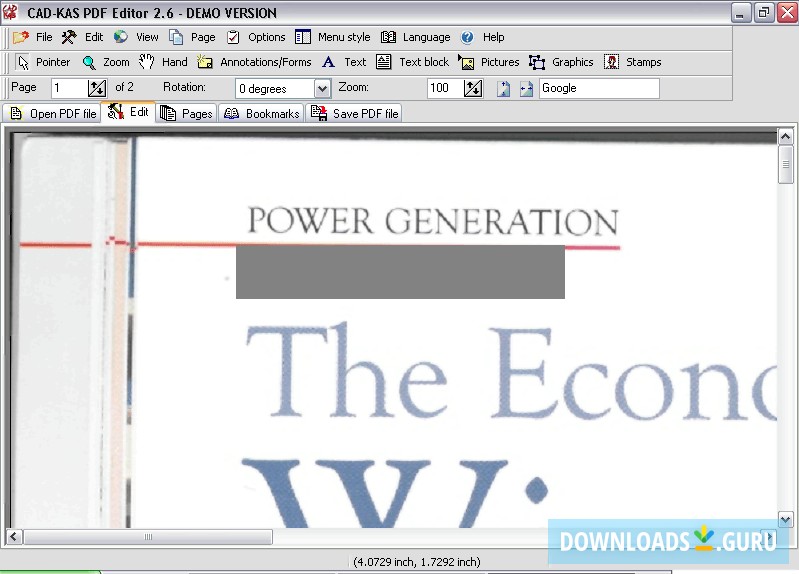Click the horizontal scrollbar thumb
Viewport: 799px width, 574px height.
pos(148,536)
